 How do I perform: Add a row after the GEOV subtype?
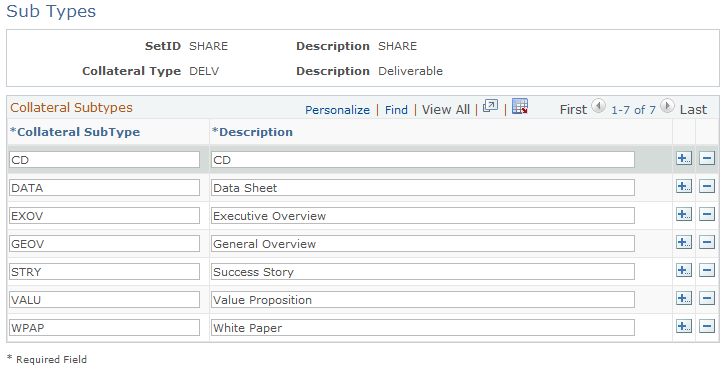(x=684, y=243)
